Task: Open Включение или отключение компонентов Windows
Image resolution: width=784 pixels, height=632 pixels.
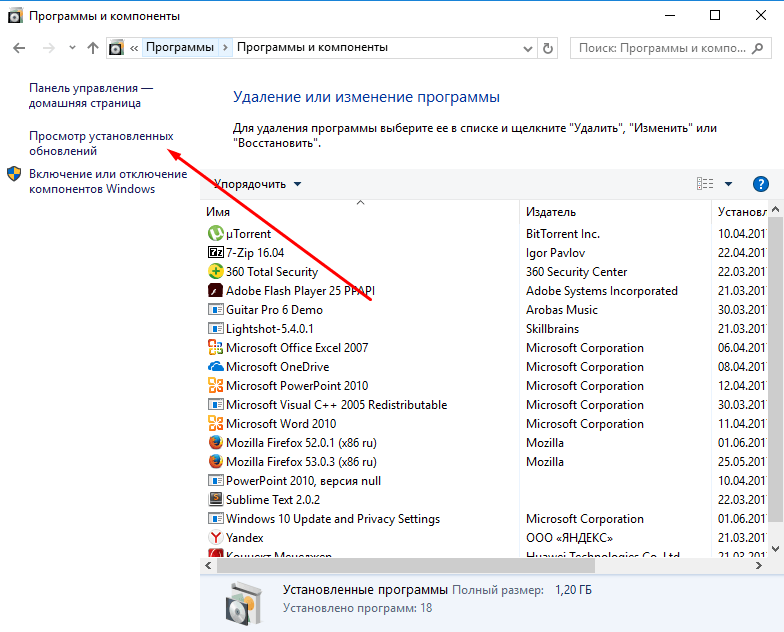Action: coord(108,182)
